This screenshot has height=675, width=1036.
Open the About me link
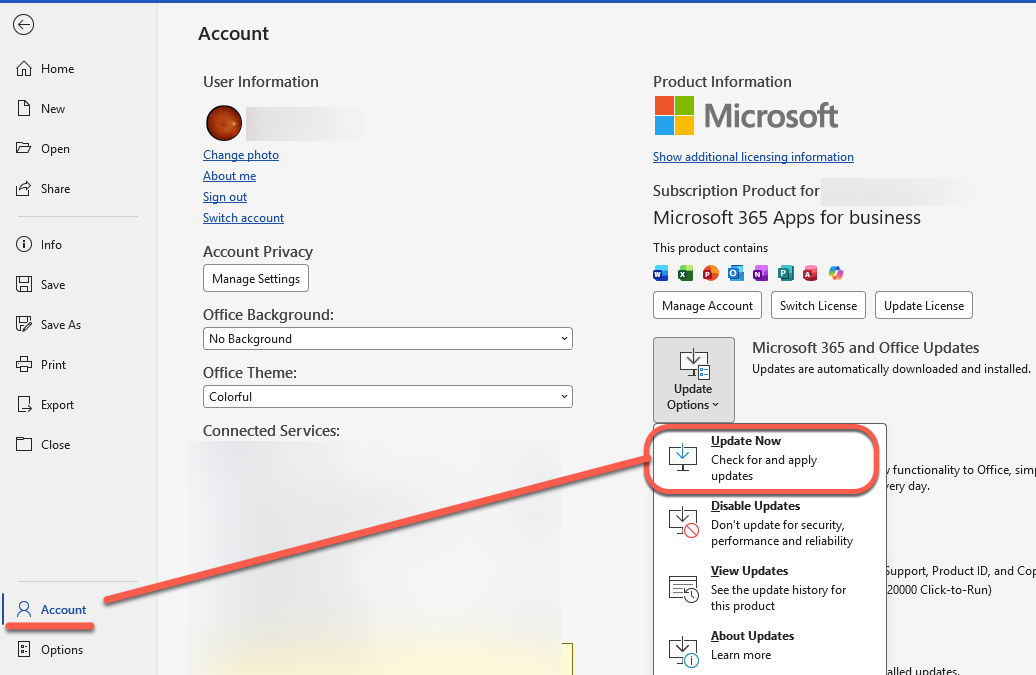pyautogui.click(x=229, y=176)
